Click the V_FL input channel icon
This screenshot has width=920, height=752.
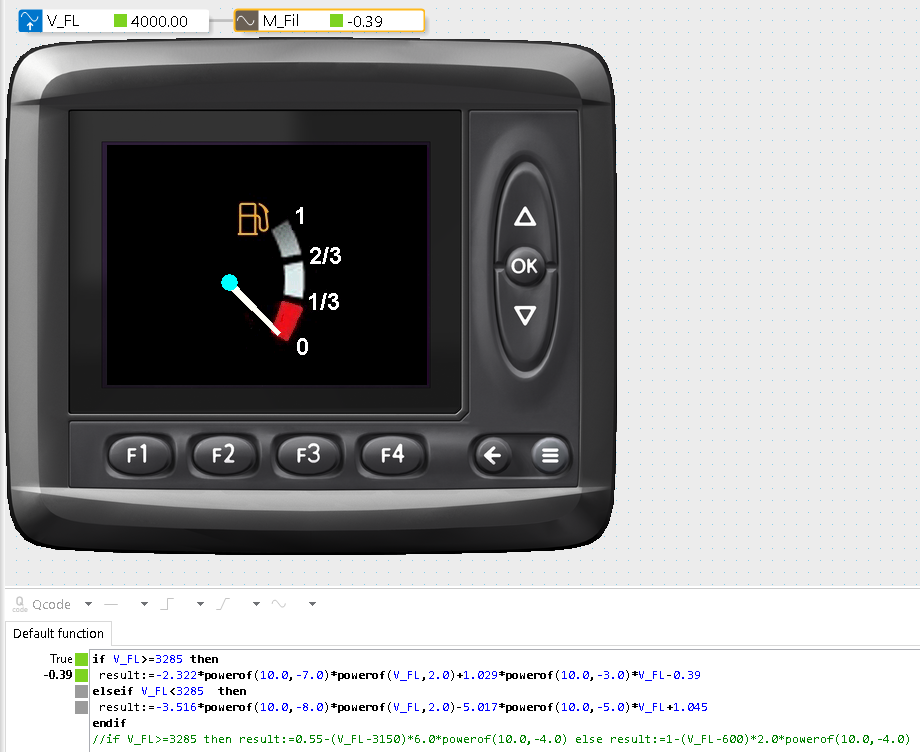click(30, 21)
